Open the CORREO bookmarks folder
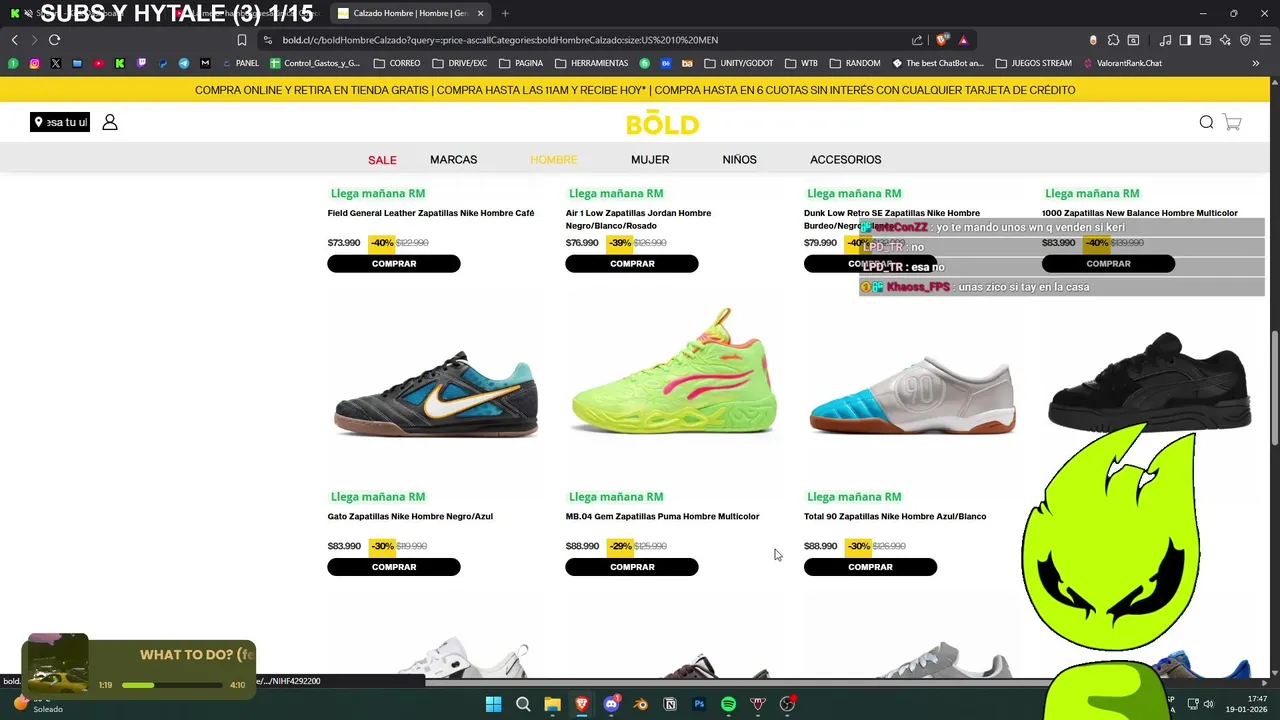The width and height of the screenshot is (1280, 720). (397, 63)
